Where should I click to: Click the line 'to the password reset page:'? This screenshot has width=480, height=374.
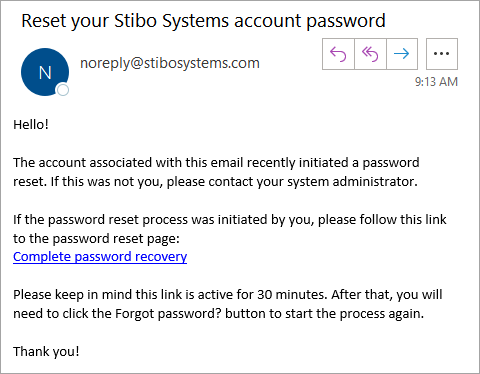(x=96, y=239)
